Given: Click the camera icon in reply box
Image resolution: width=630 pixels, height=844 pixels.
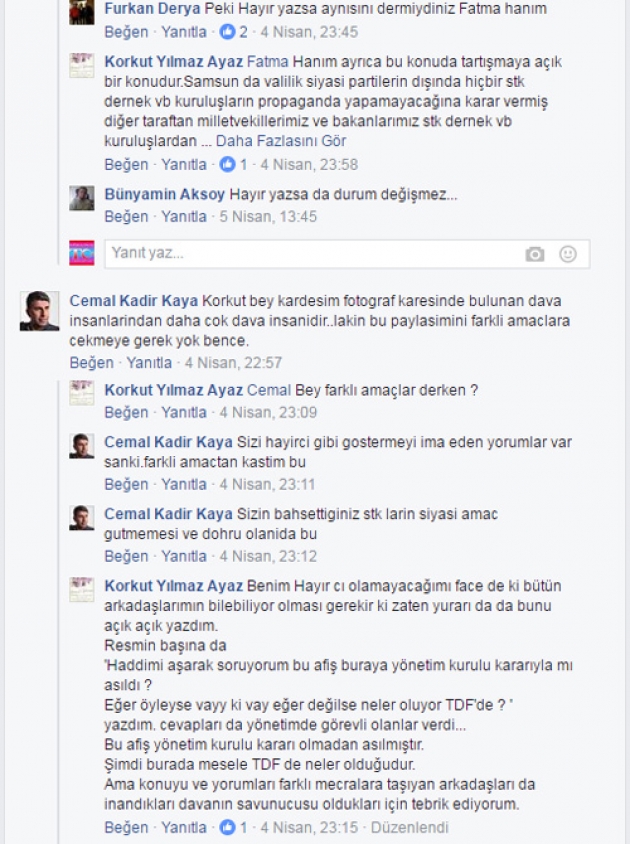Looking at the screenshot, I should 534,254.
